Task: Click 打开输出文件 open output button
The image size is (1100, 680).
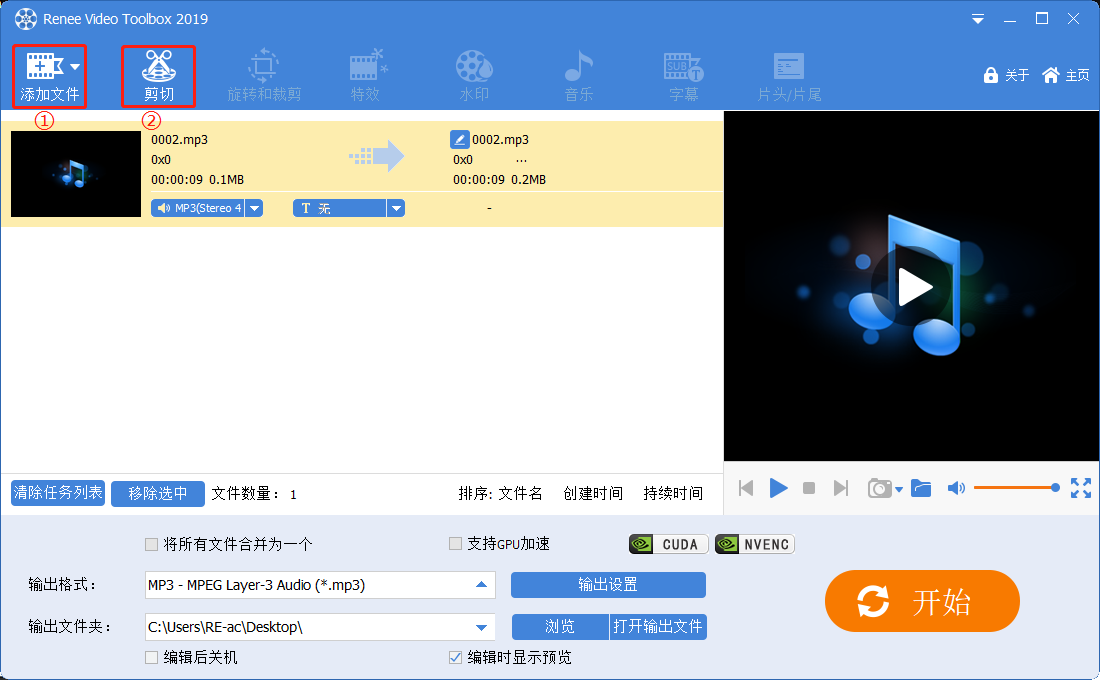Action: pos(658,627)
